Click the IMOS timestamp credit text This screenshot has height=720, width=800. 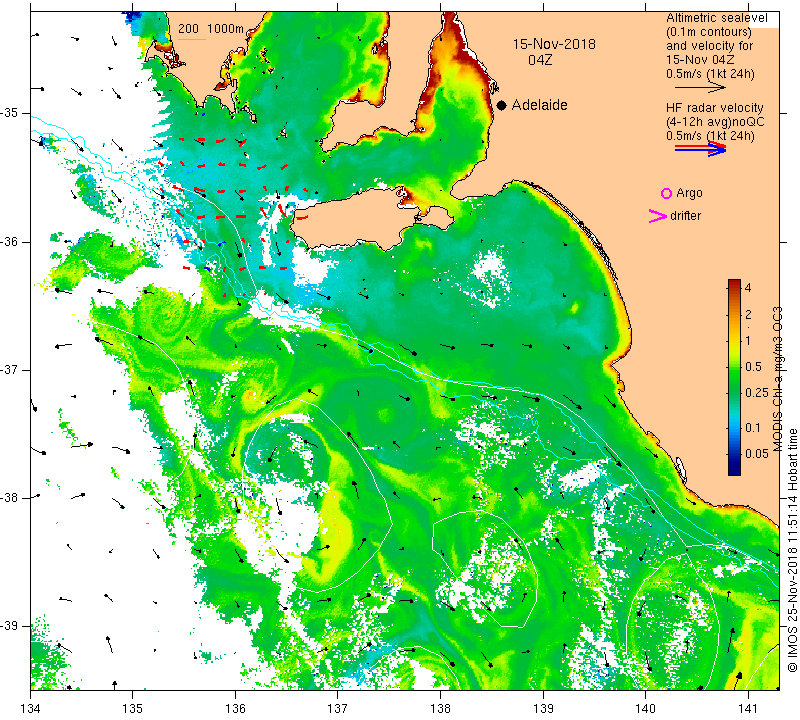coord(792,550)
